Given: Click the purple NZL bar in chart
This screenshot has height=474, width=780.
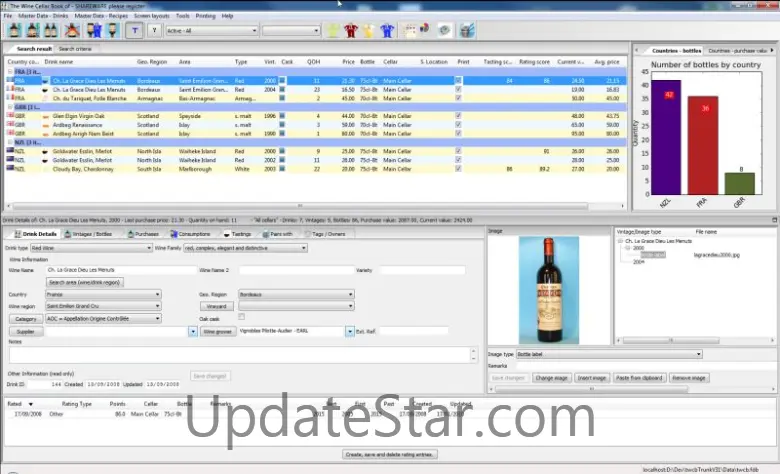Looking at the screenshot, I should pyautogui.click(x=666, y=137).
